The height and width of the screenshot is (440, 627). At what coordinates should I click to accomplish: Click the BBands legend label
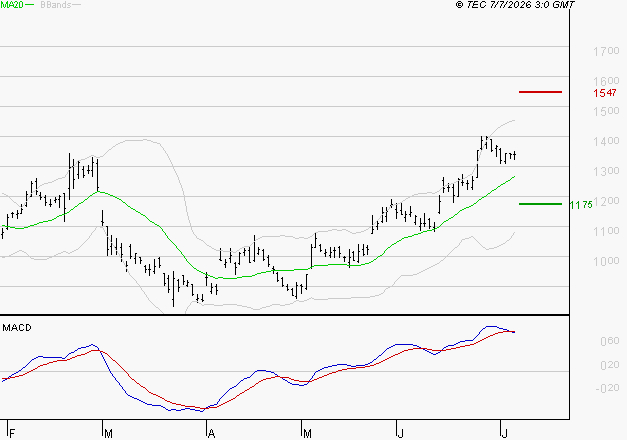pyautogui.click(x=56, y=5)
